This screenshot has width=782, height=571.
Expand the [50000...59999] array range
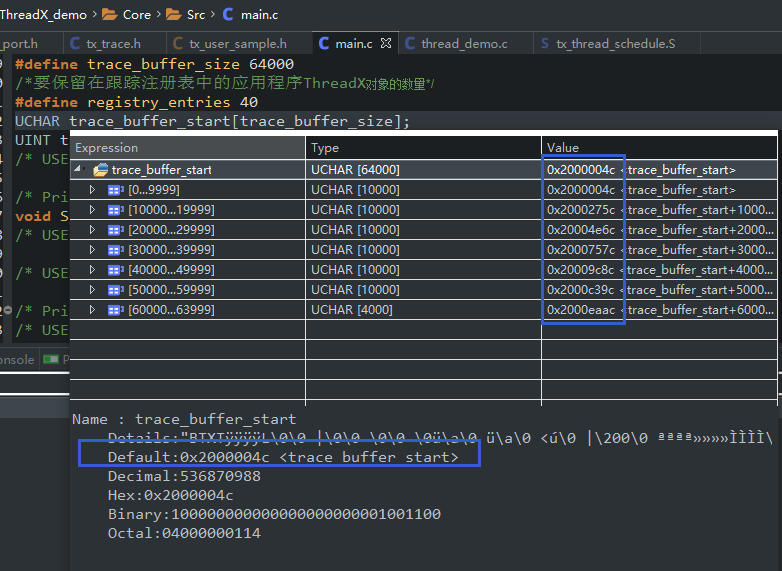(x=92, y=289)
